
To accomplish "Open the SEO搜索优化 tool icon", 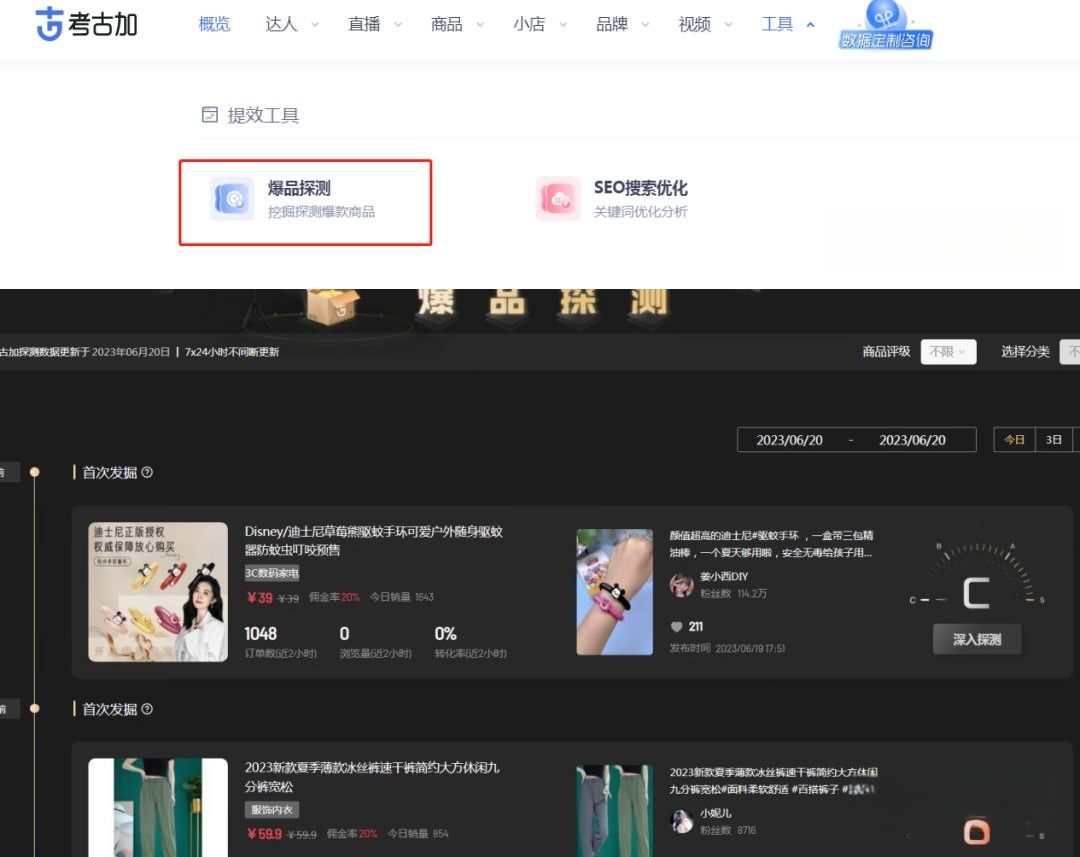I will 557,198.
